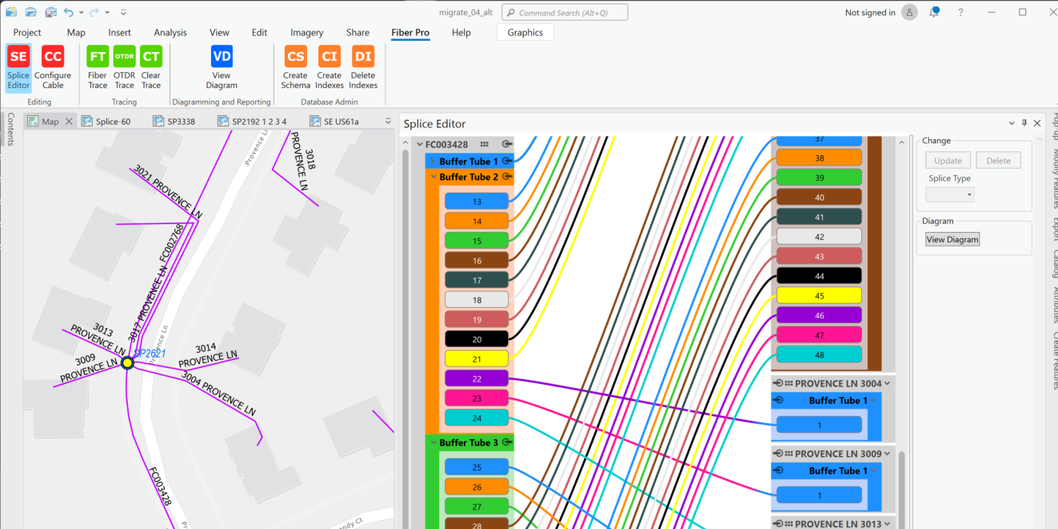The image size is (1058, 529).
Task: Open the Imagery ribbon tab
Action: pyautogui.click(x=306, y=32)
